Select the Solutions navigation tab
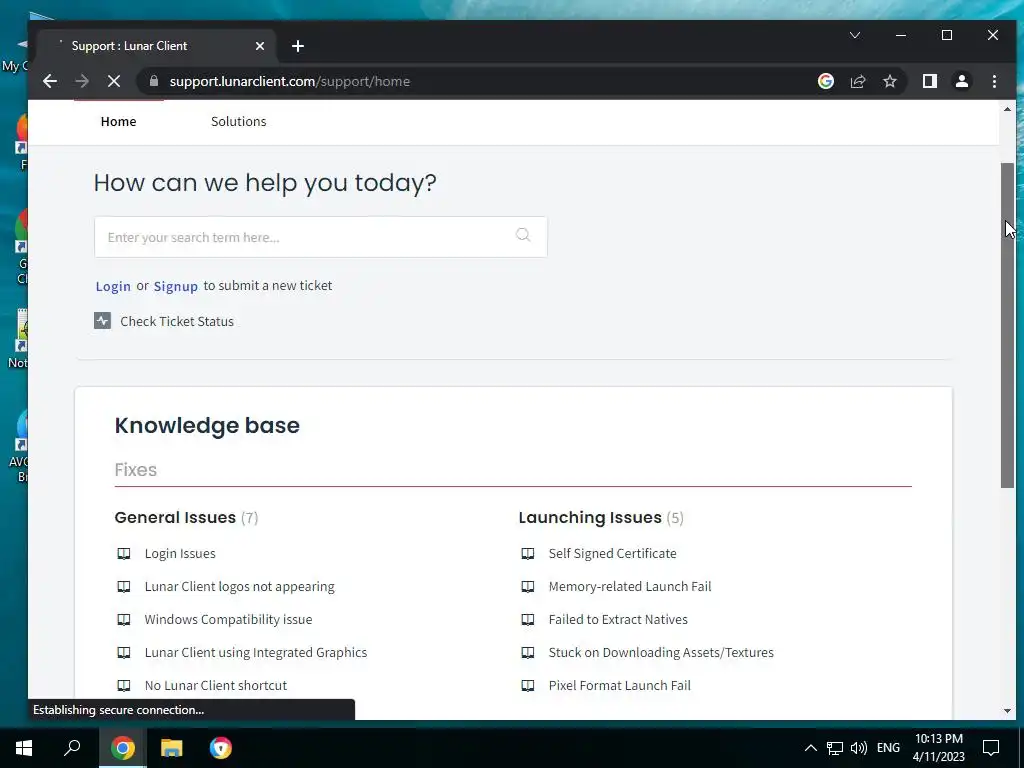Viewport: 1024px width, 768px height. (238, 121)
